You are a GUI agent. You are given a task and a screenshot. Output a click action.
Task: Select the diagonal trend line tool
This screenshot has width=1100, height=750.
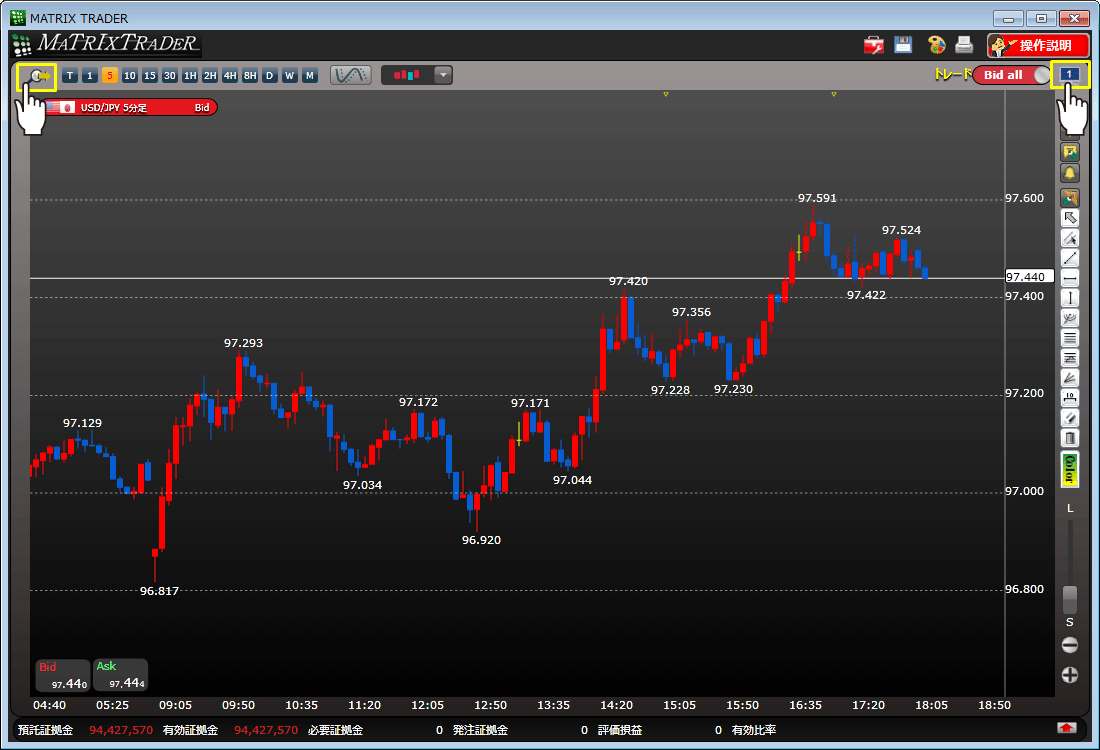[1070, 258]
